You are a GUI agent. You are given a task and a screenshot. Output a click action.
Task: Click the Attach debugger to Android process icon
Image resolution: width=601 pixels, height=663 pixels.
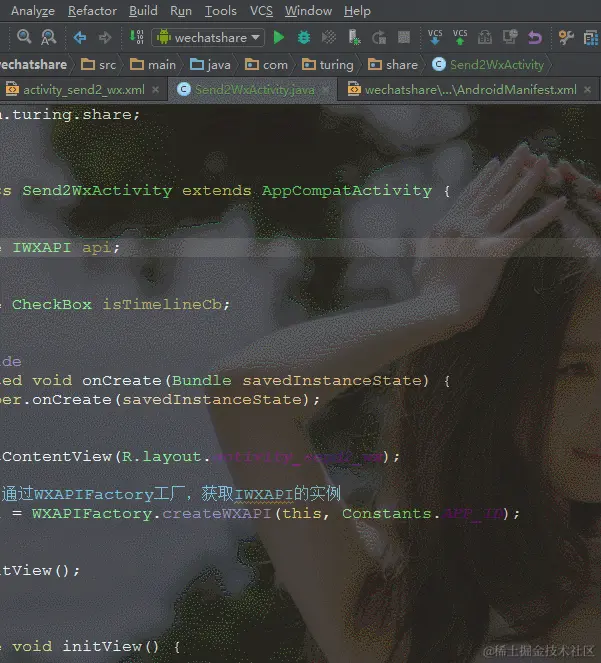click(x=354, y=37)
